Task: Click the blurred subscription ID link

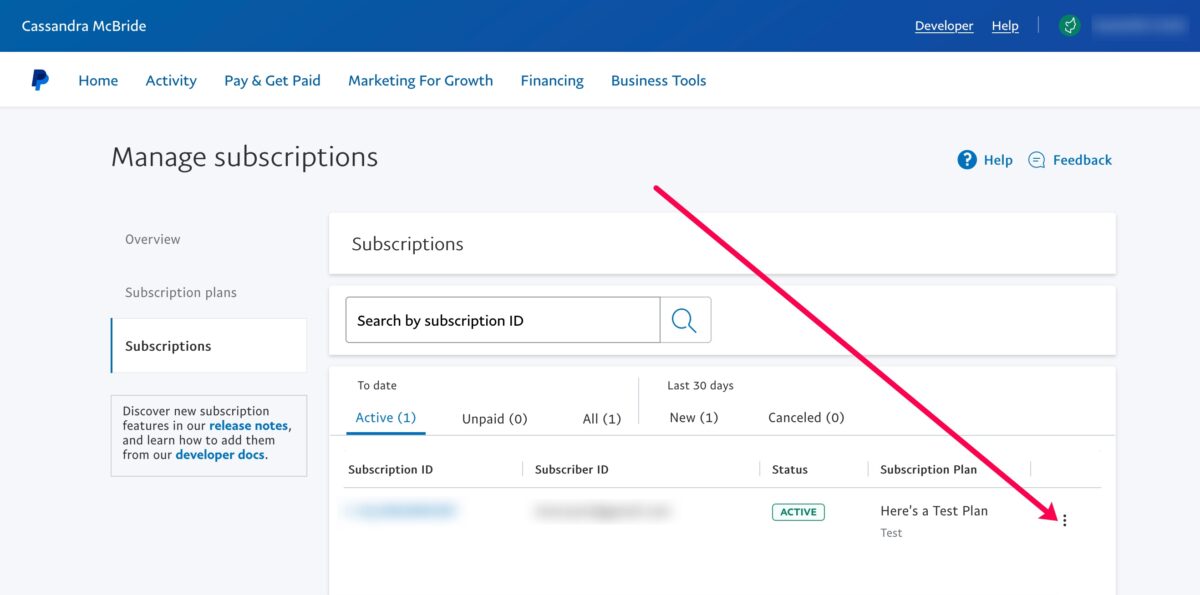Action: click(x=400, y=511)
